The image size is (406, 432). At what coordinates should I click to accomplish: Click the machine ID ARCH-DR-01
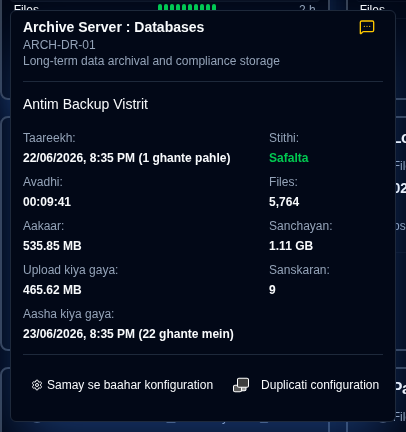click(59, 45)
